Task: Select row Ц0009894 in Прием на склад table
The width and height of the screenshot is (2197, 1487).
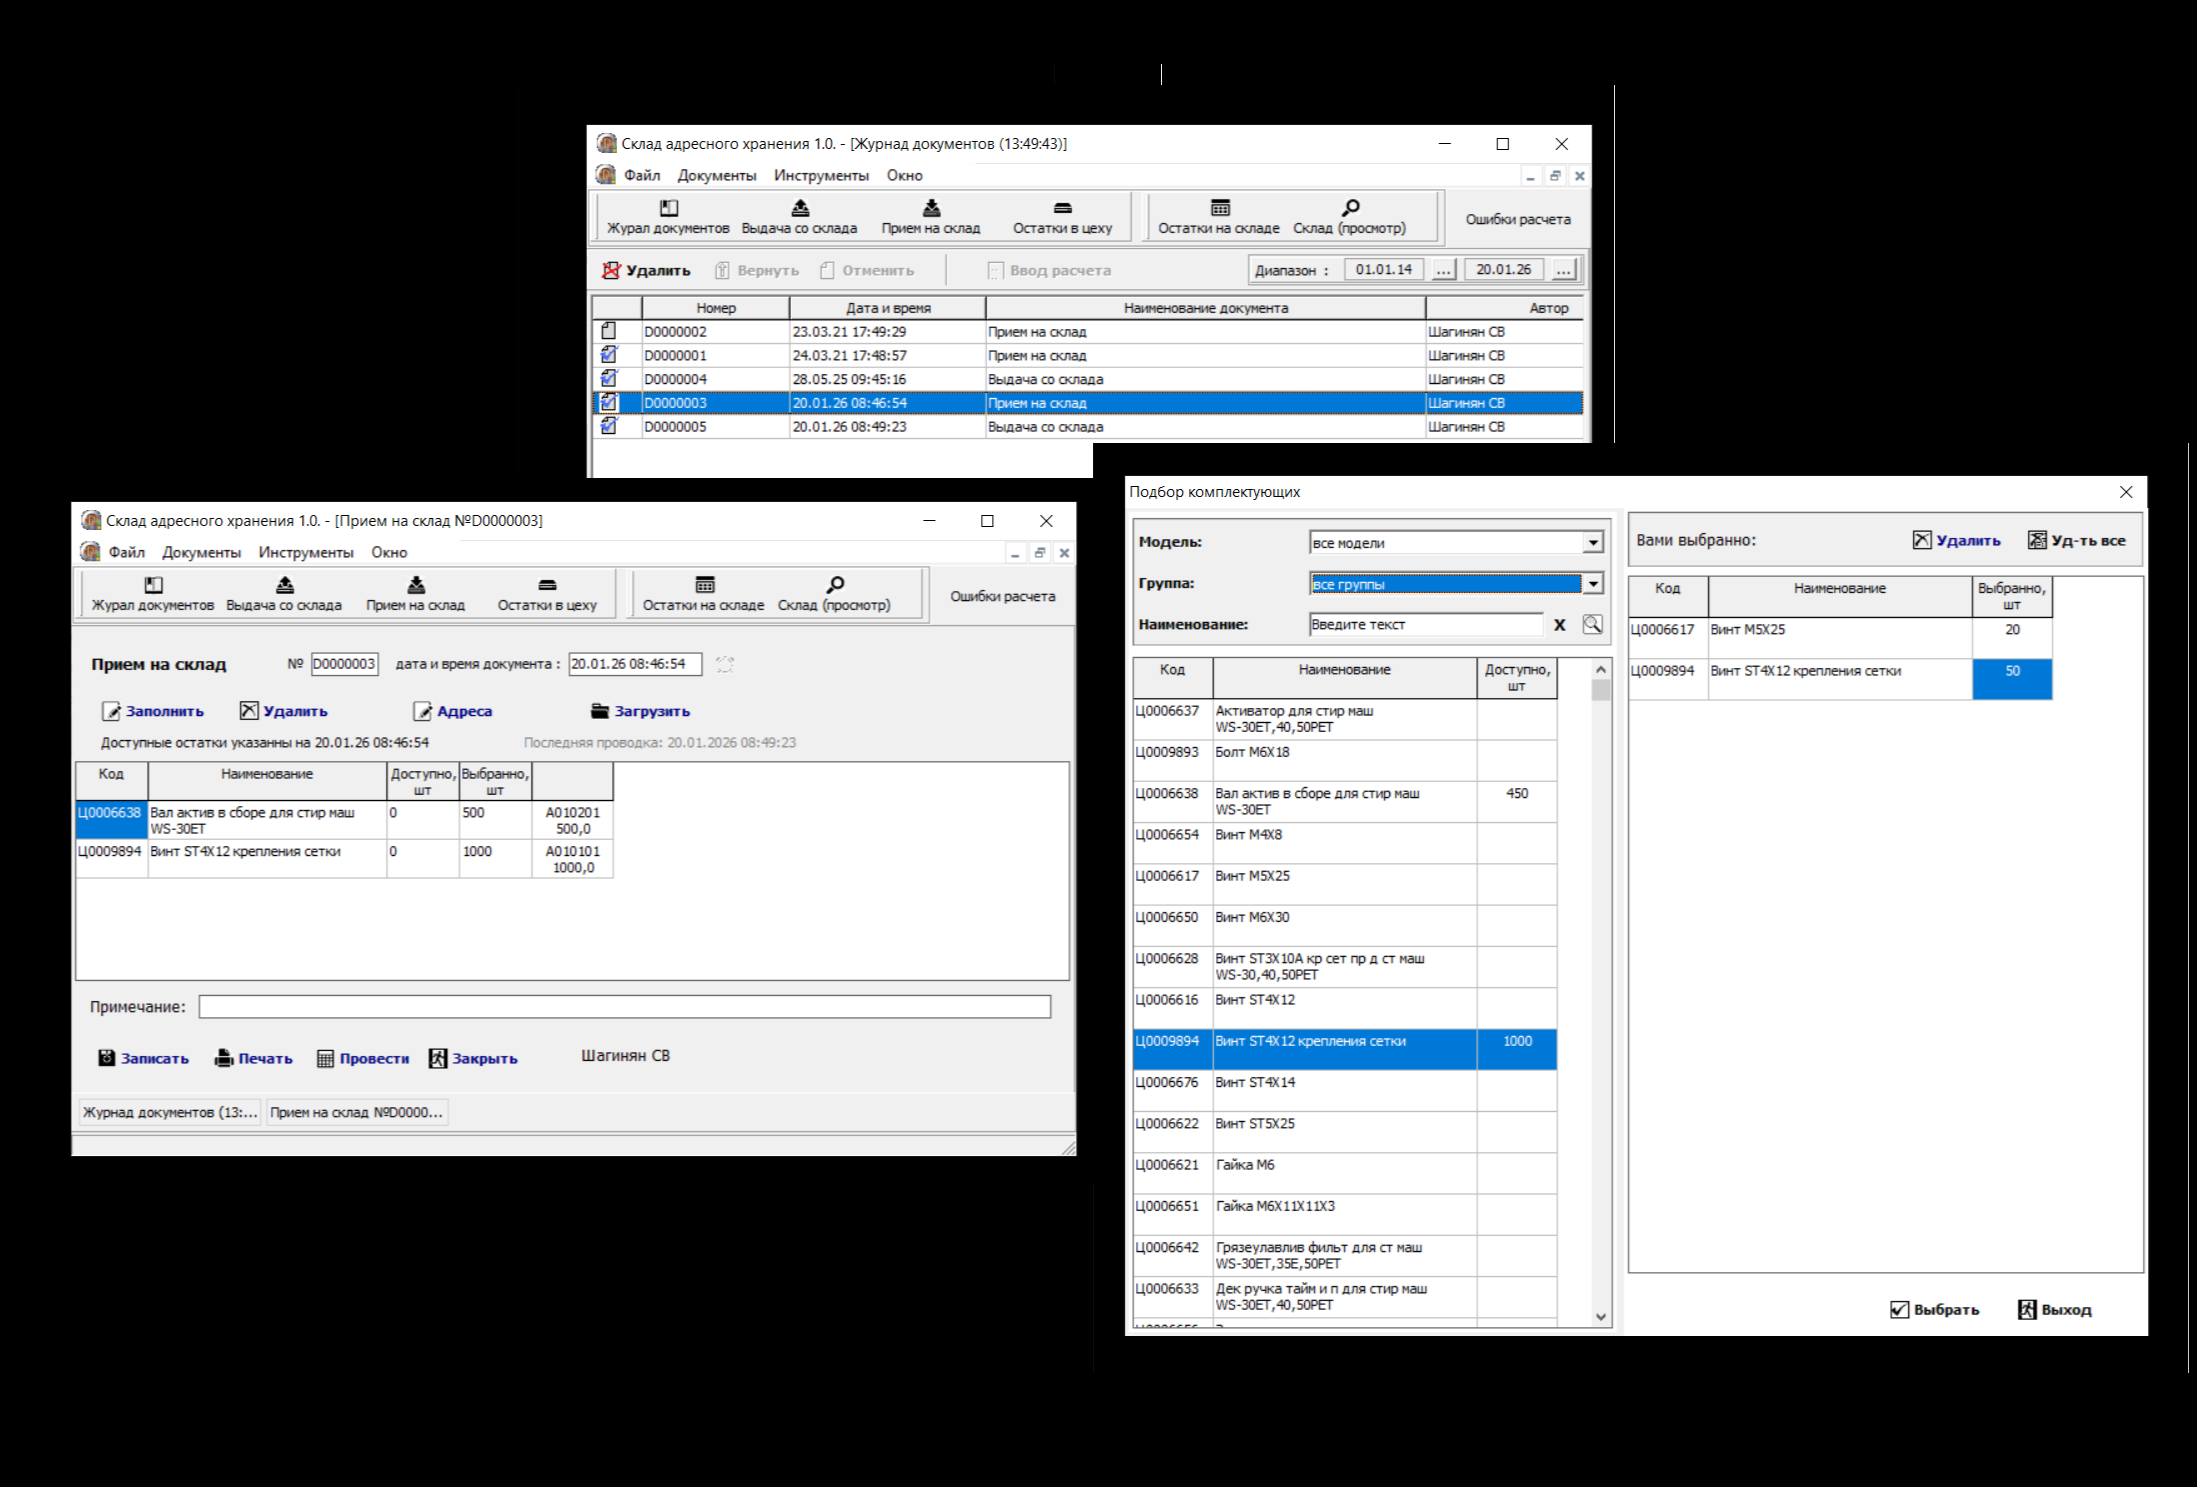Action: (x=344, y=859)
